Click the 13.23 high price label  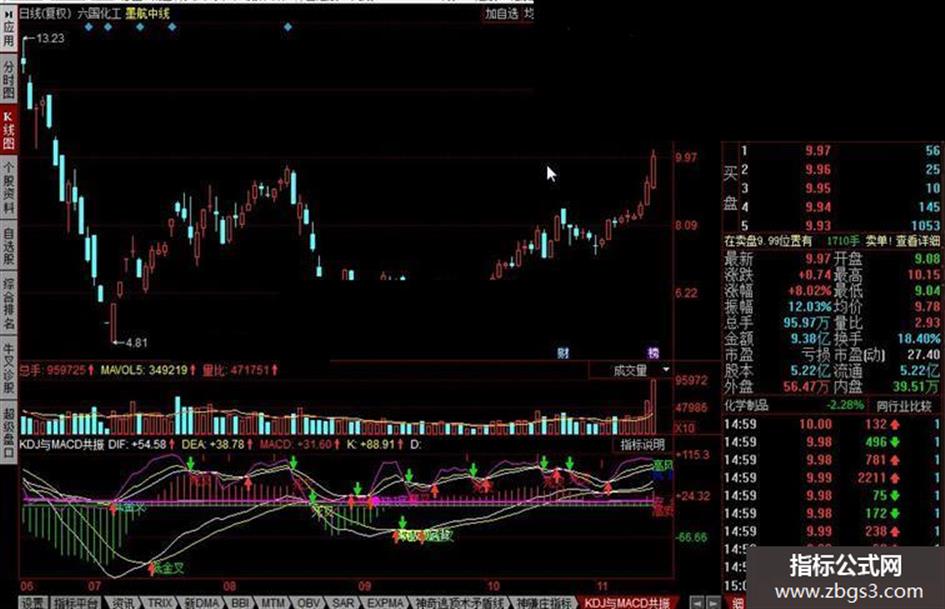pos(50,39)
